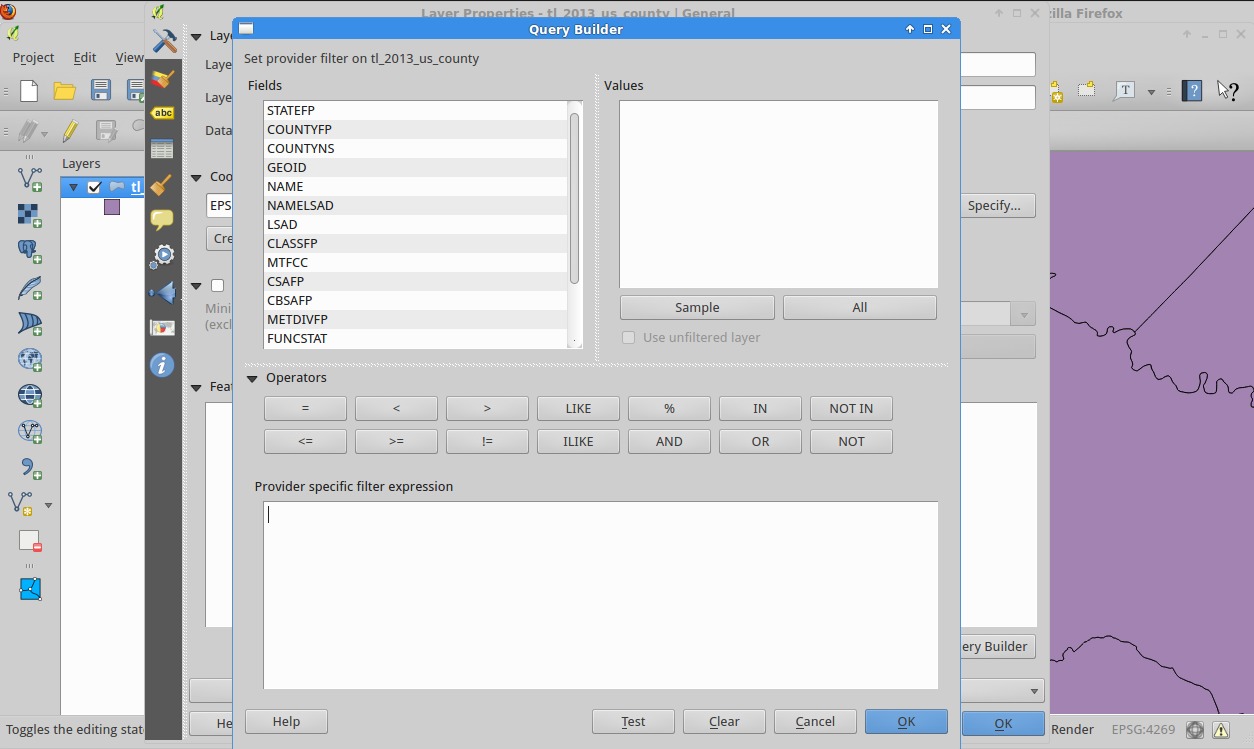Click the purple layer symbol swatch
The image size is (1254, 749).
coord(112,207)
